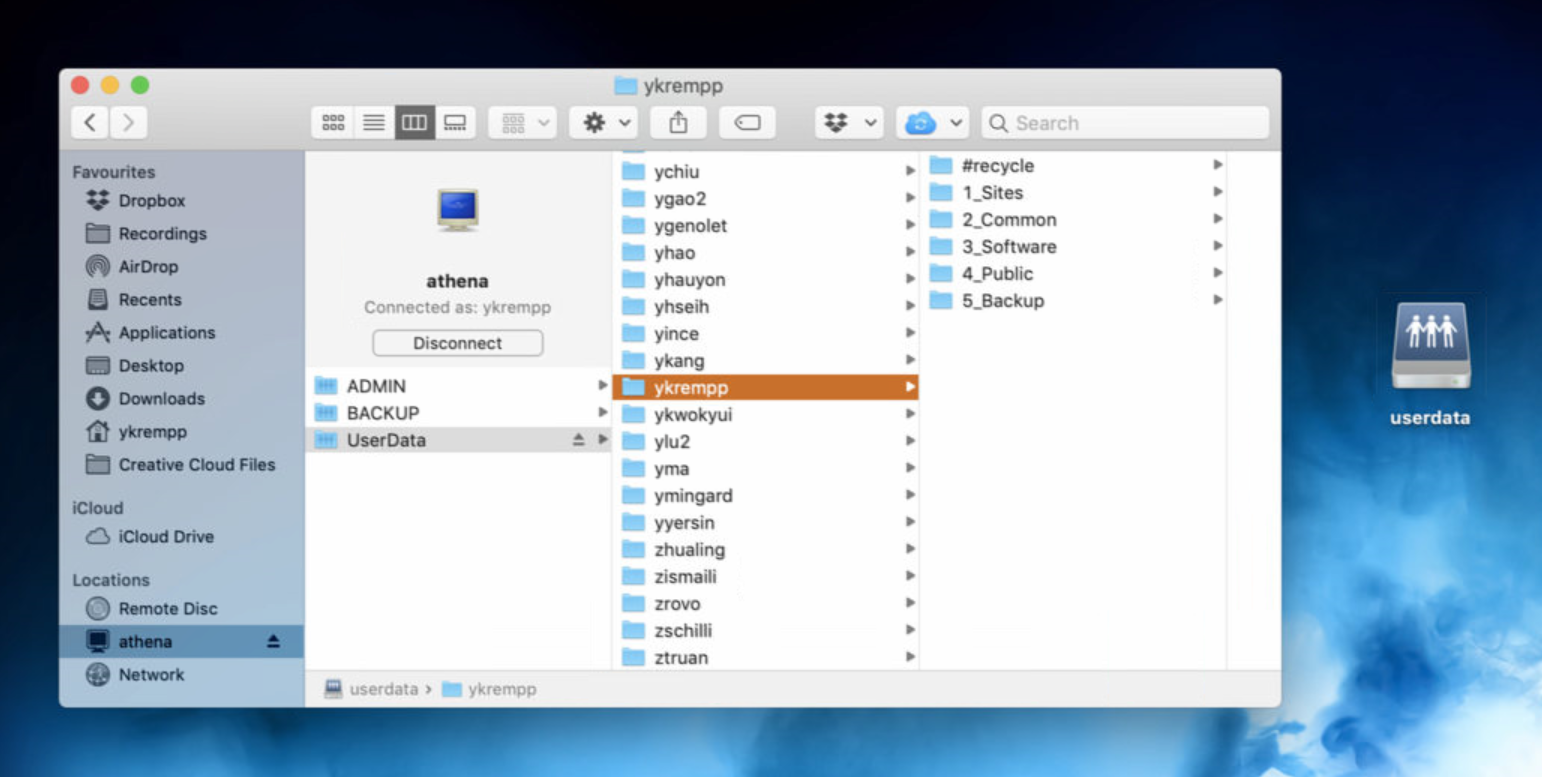The image size is (1542, 777).
Task: Select the 5_Backup folder
Action: click(x=1002, y=301)
